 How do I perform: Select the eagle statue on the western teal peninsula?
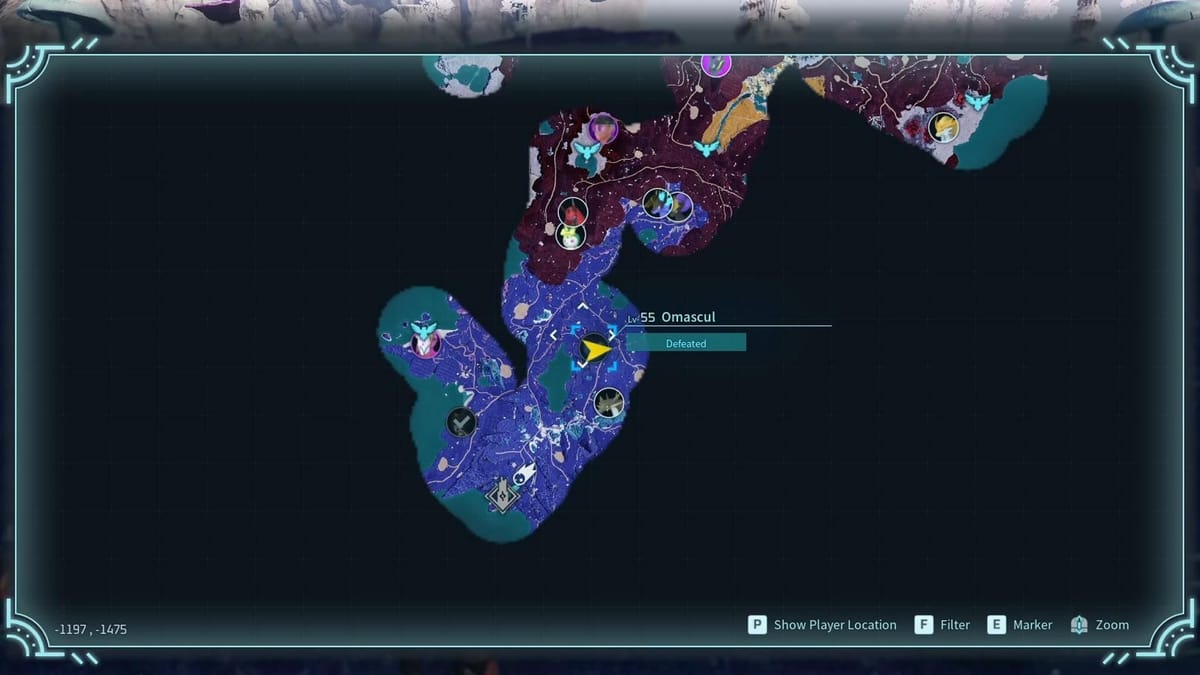425,330
